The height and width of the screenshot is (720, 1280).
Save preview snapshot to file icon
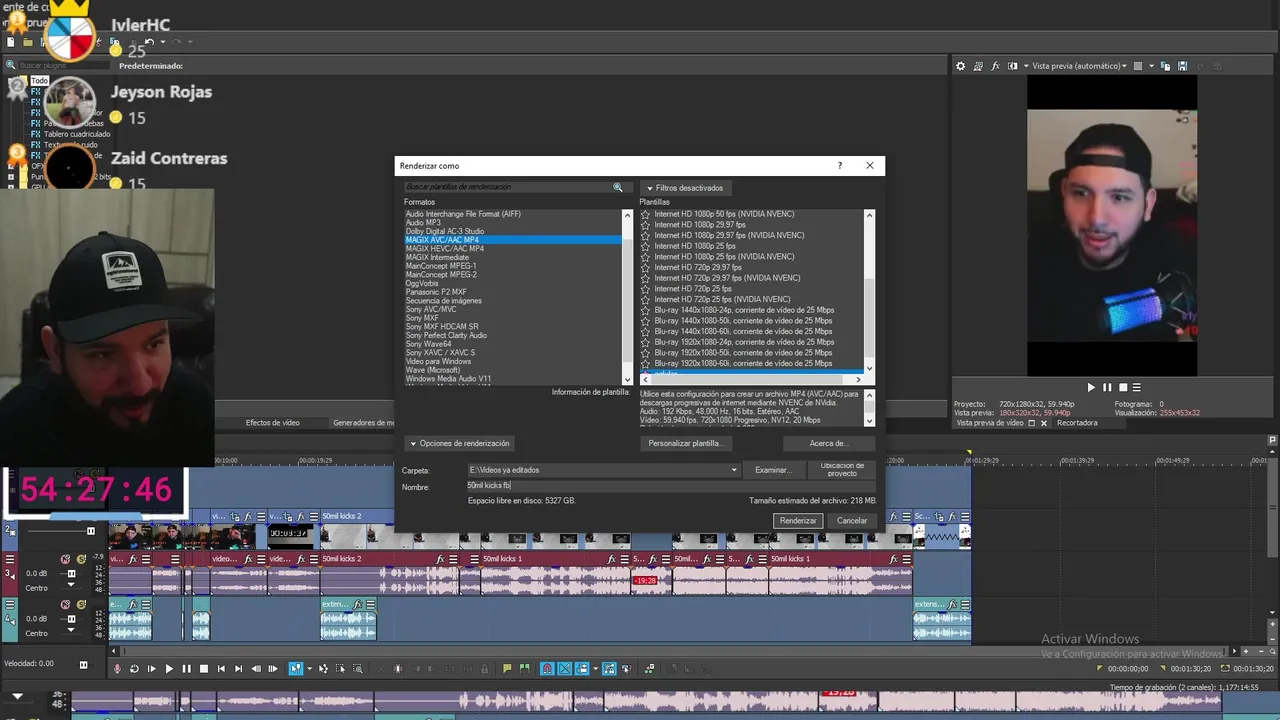pos(1182,66)
